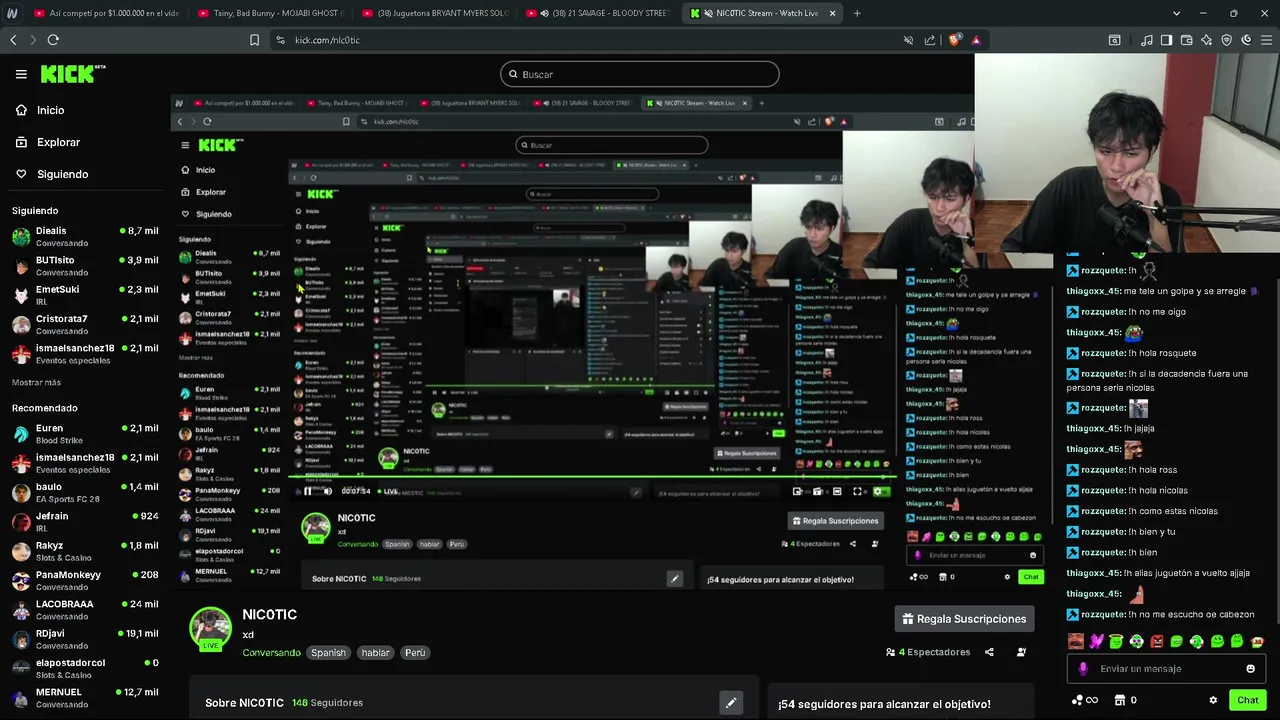This screenshot has width=1280, height=720.
Task: Collapse the Kick sidebar with hamburger icon
Action: tap(21, 74)
